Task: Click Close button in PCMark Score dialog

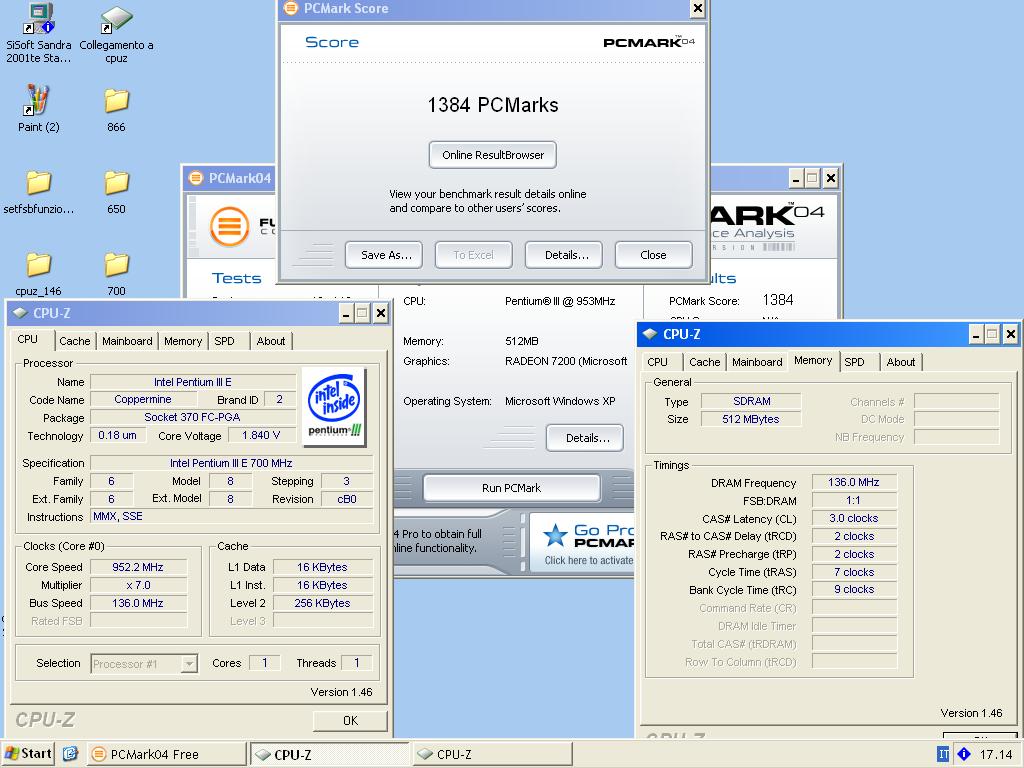Action: pyautogui.click(x=653, y=255)
